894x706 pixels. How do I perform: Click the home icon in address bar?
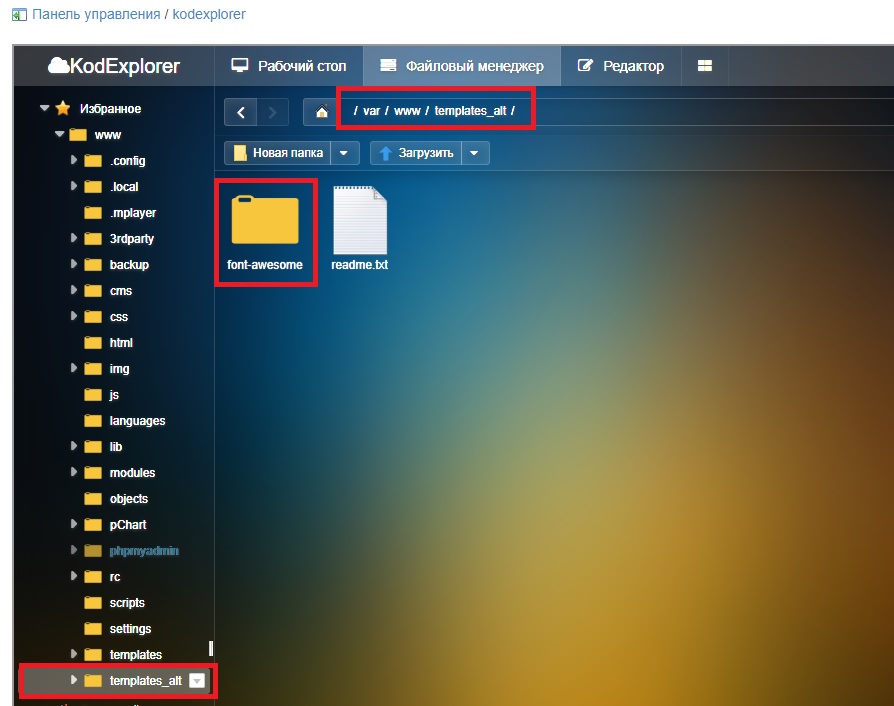pos(322,112)
